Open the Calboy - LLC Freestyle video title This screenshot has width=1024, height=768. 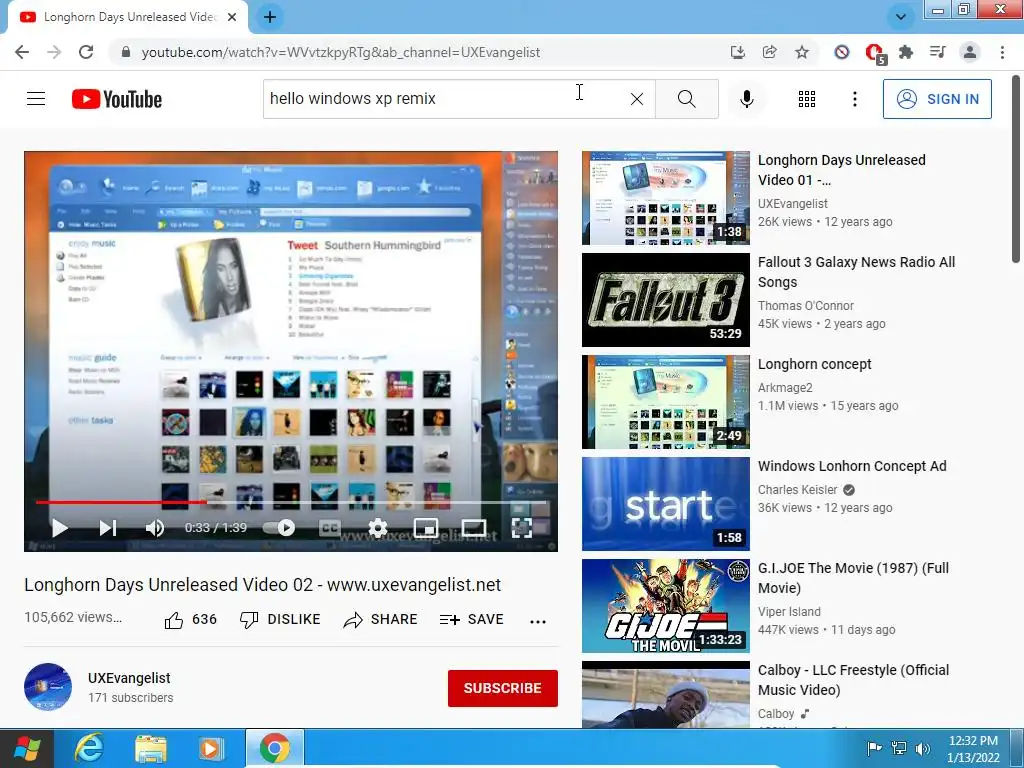(853, 680)
